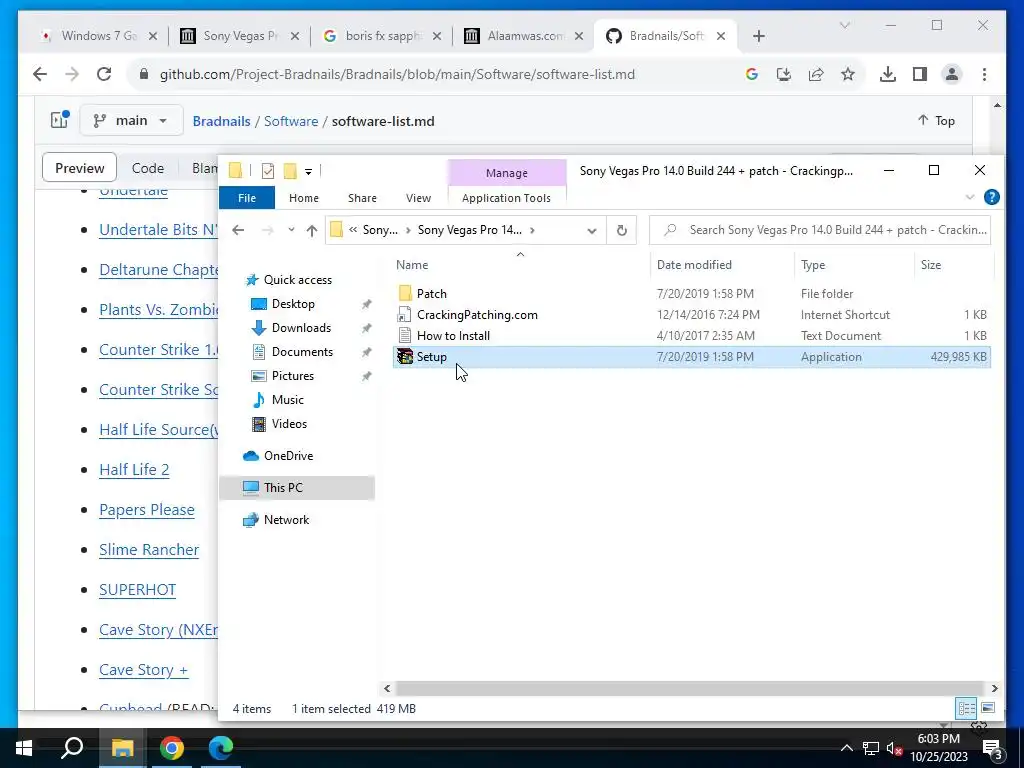Screen dimensions: 1024x768
Task: Reload the Chrome page
Action: (104, 74)
